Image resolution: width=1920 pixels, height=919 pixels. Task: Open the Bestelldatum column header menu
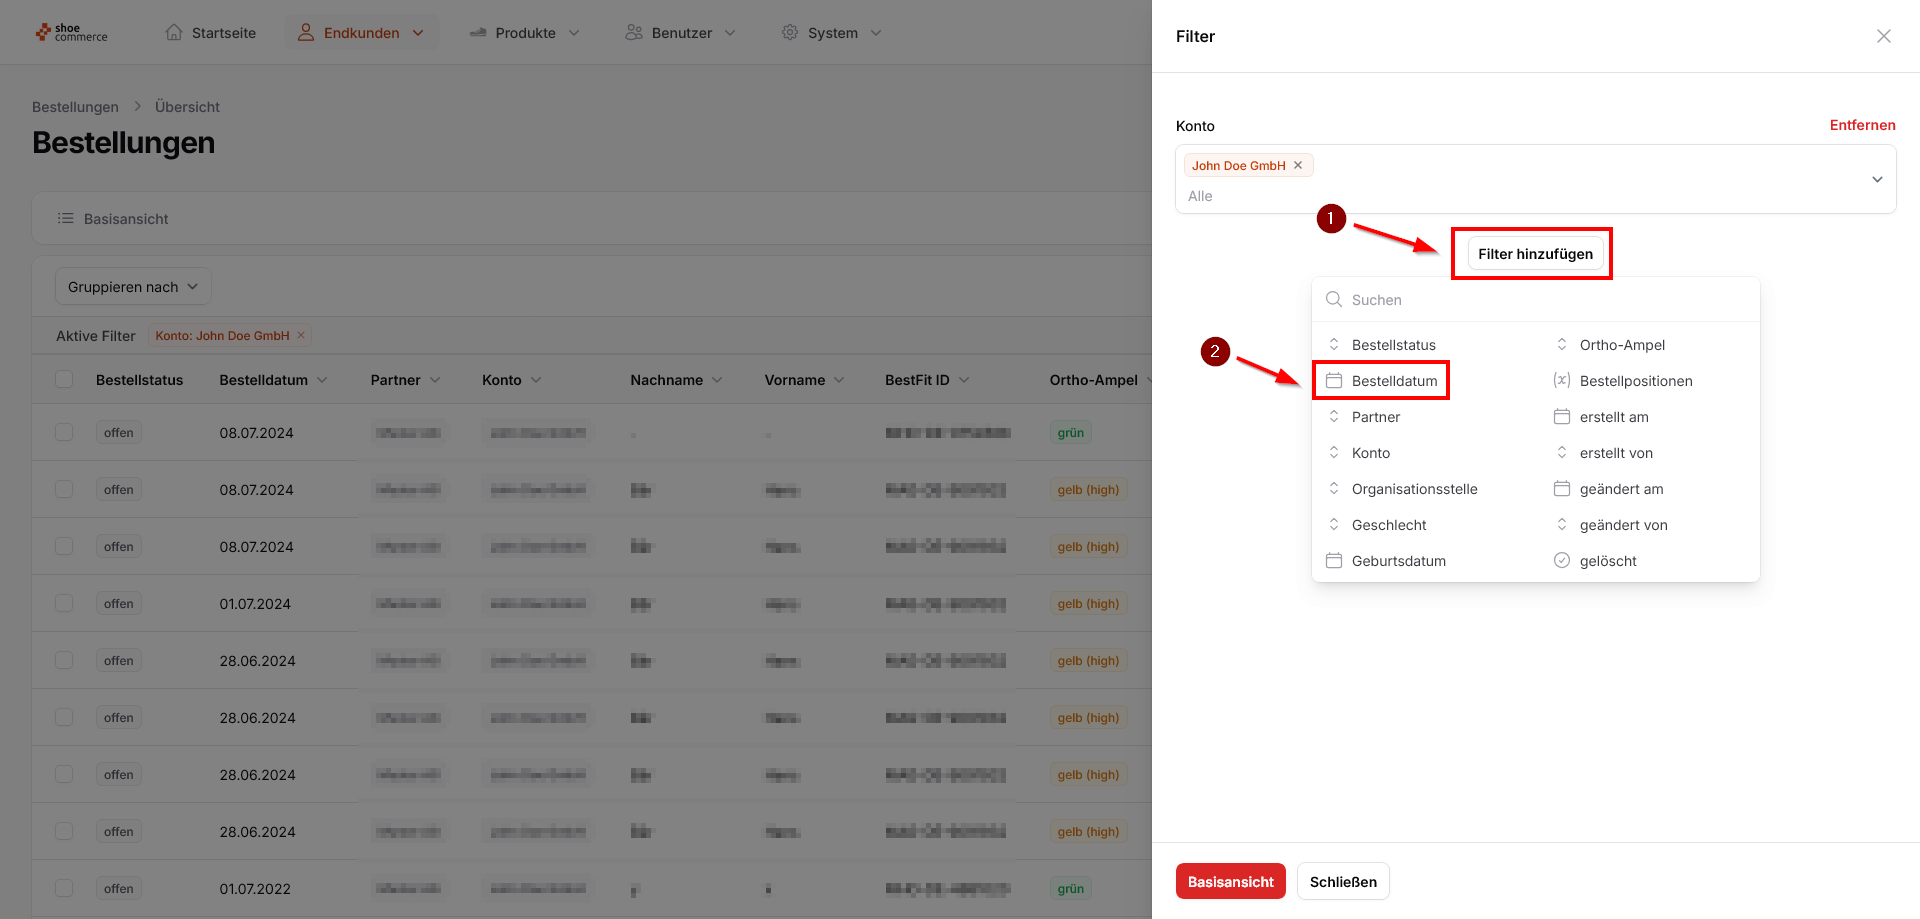(322, 380)
